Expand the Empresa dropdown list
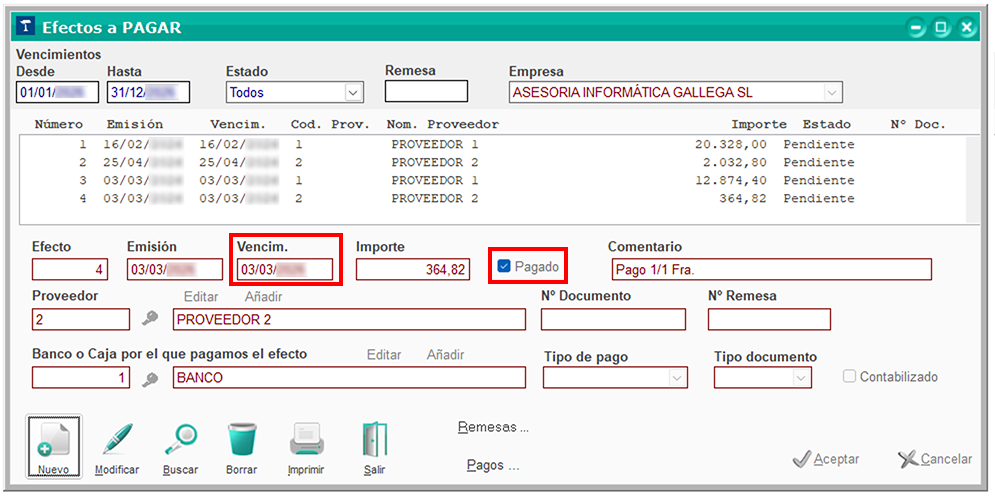The height and width of the screenshot is (496, 995). [831, 92]
